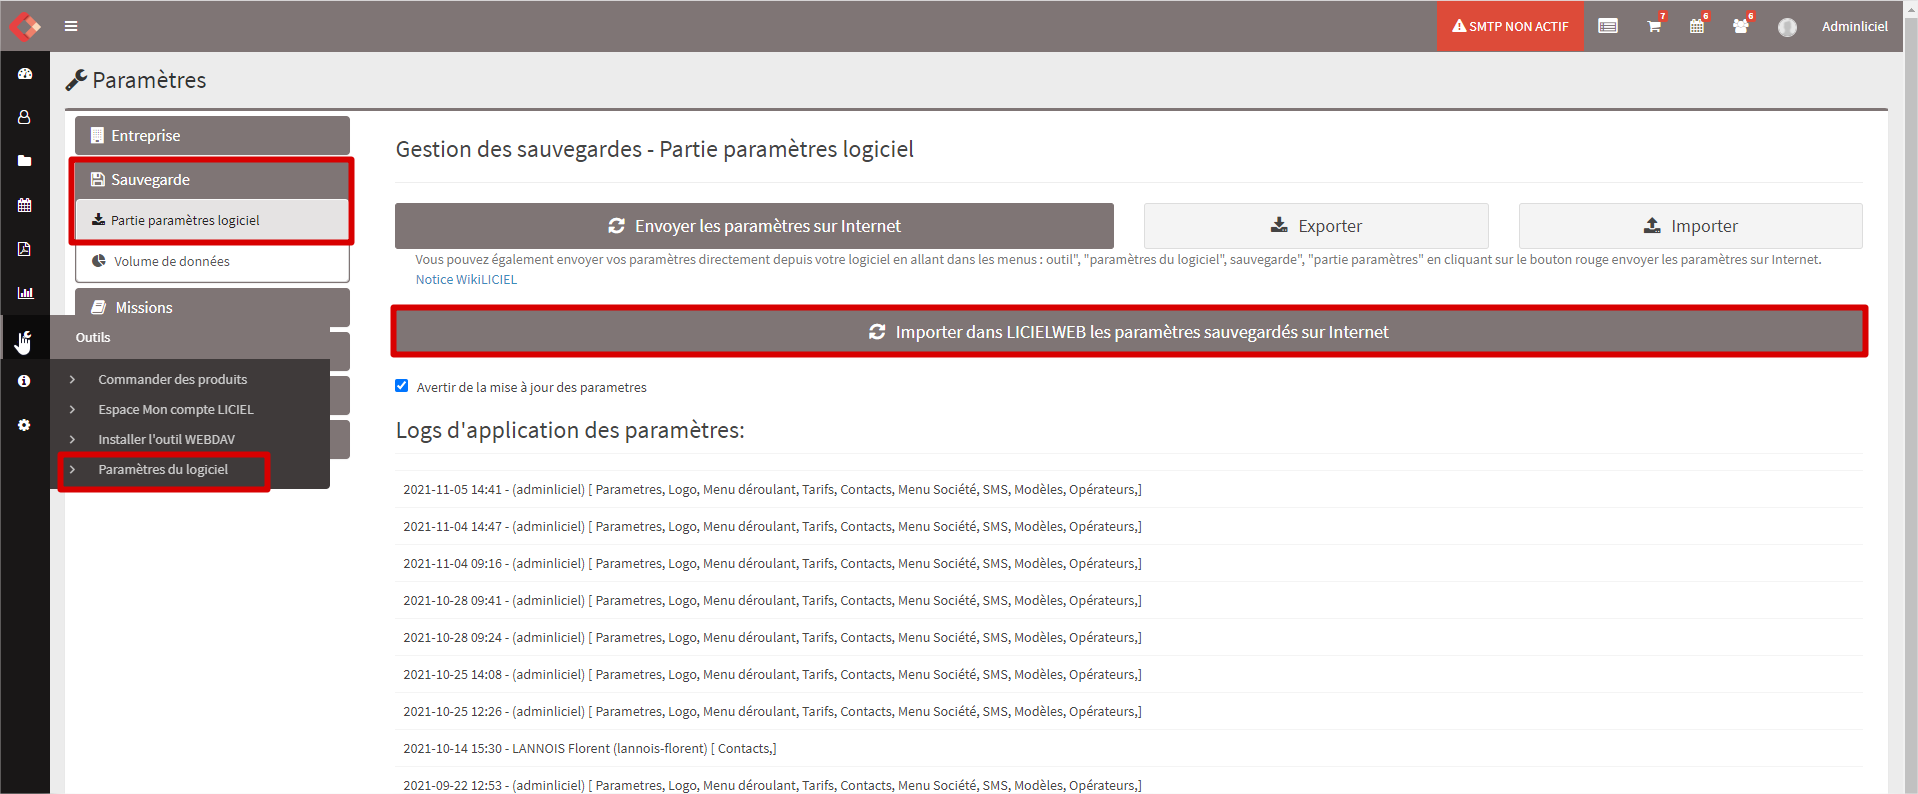Click Importer dans LICIELWEB les paramètres sauvegardés
This screenshot has width=1918, height=794.
click(x=1129, y=332)
